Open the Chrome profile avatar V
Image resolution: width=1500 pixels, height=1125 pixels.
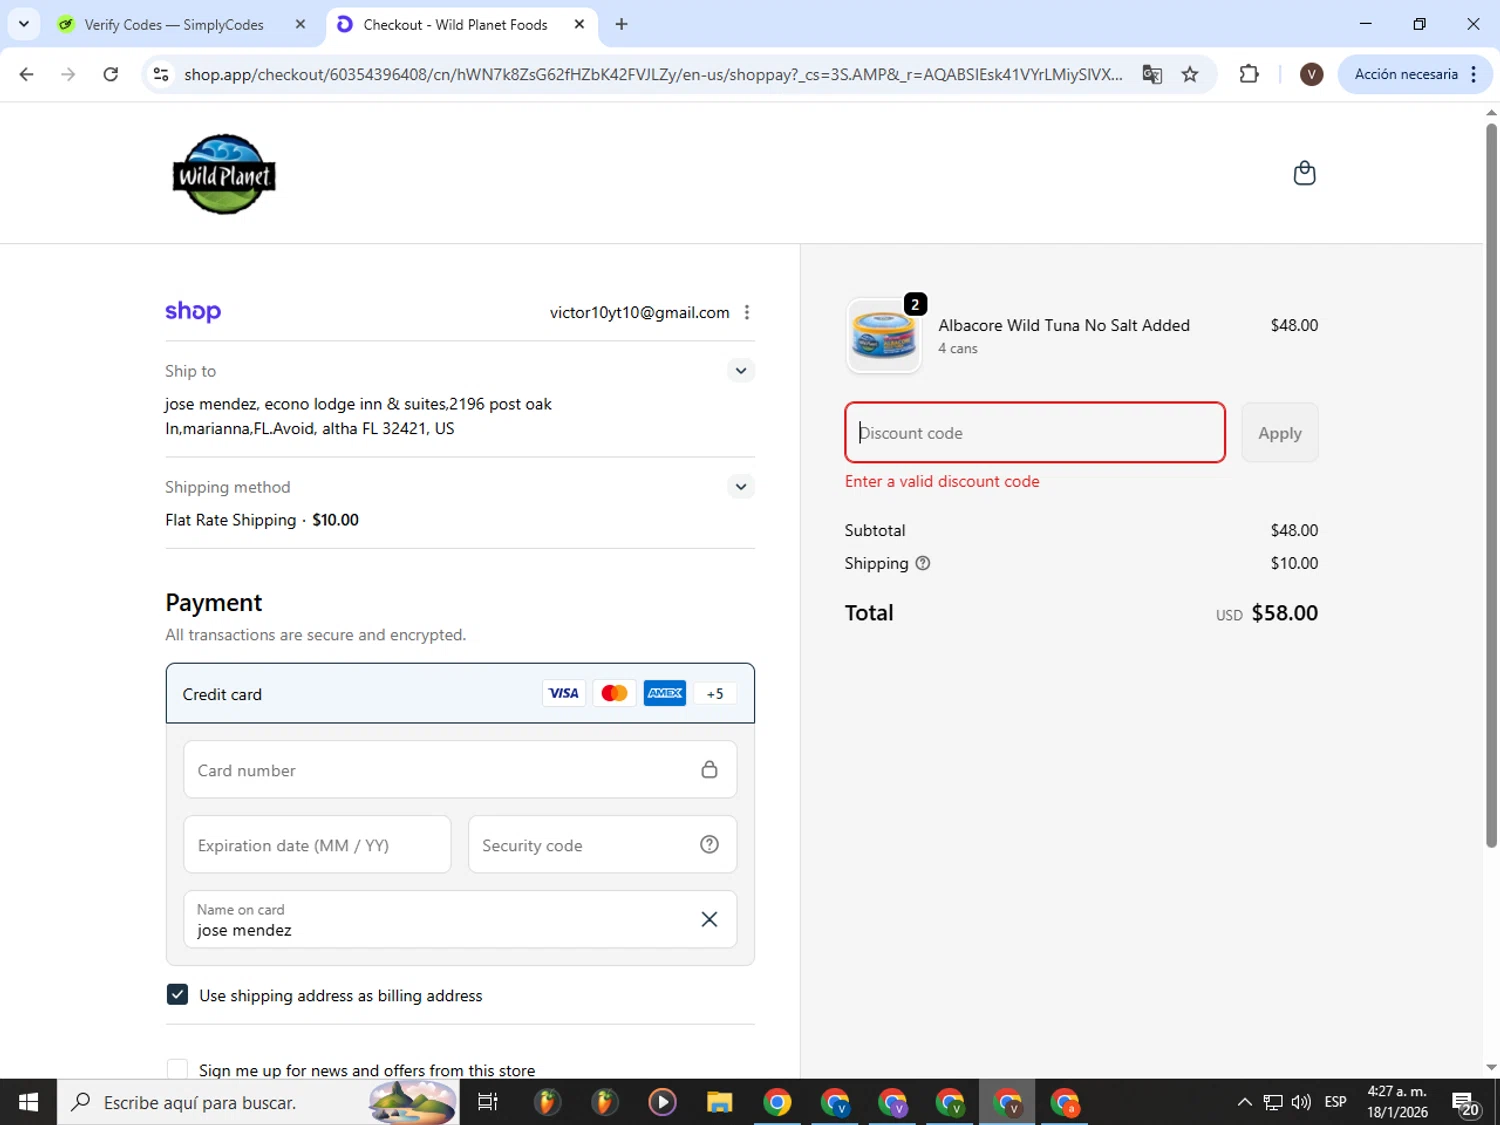1311,74
